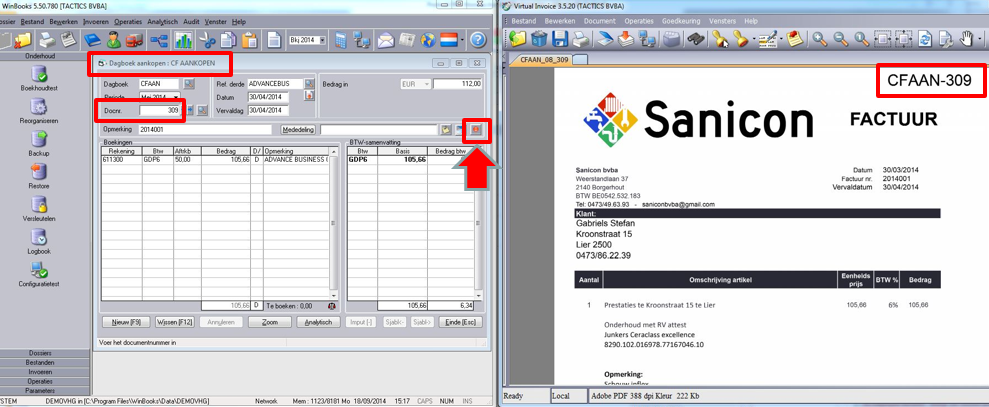Open the Goedkeuring menu in Virtual Invoice

coord(681,21)
